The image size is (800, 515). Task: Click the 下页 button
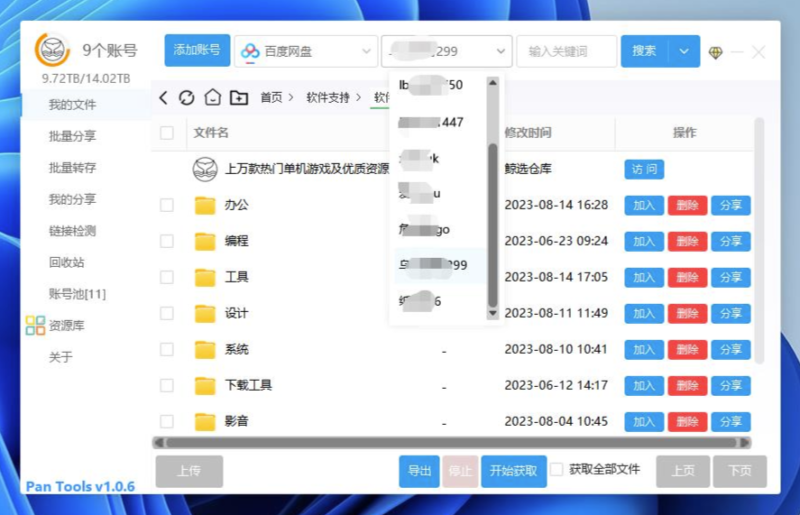(x=740, y=471)
